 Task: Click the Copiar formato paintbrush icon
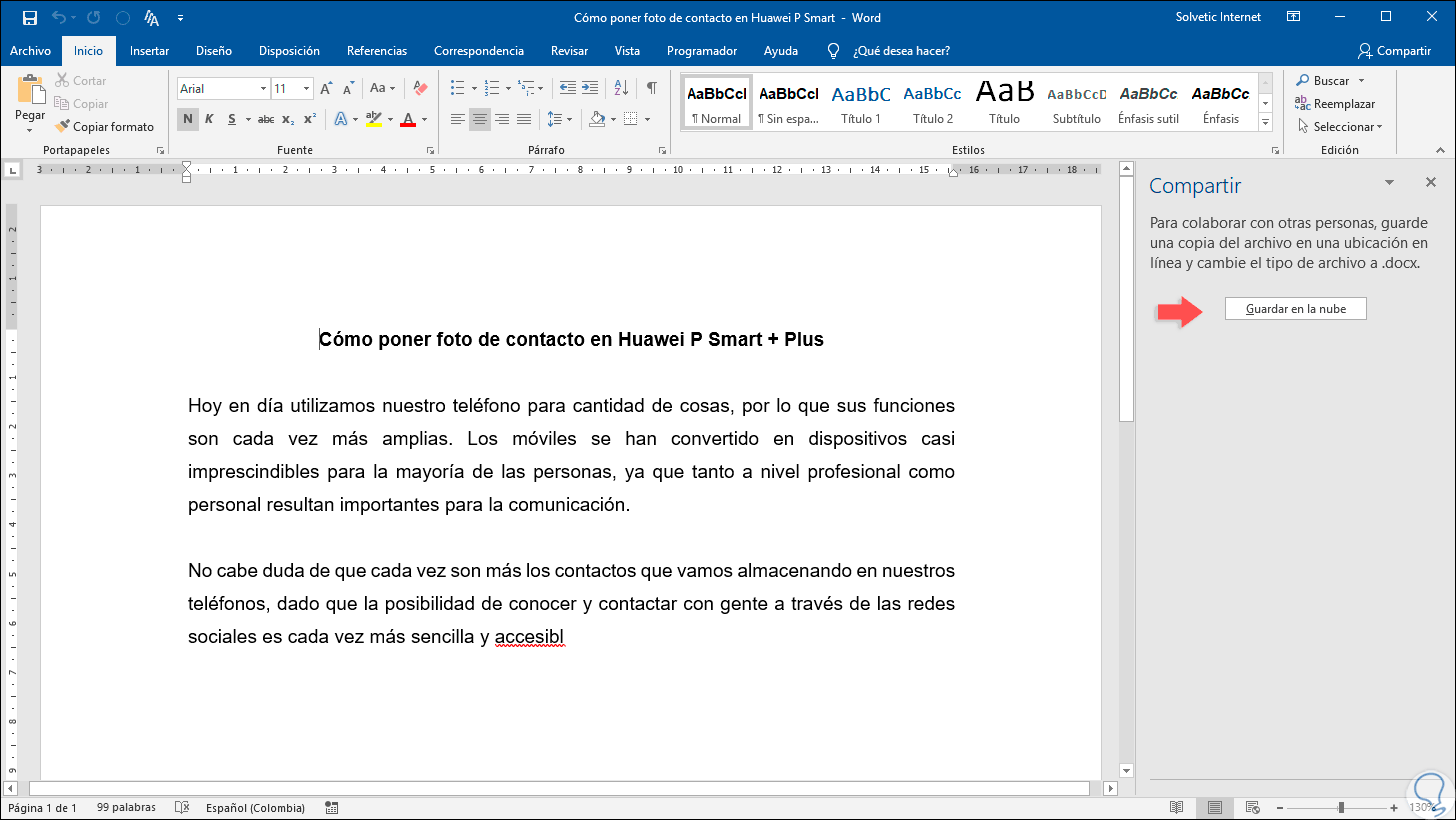pos(62,127)
